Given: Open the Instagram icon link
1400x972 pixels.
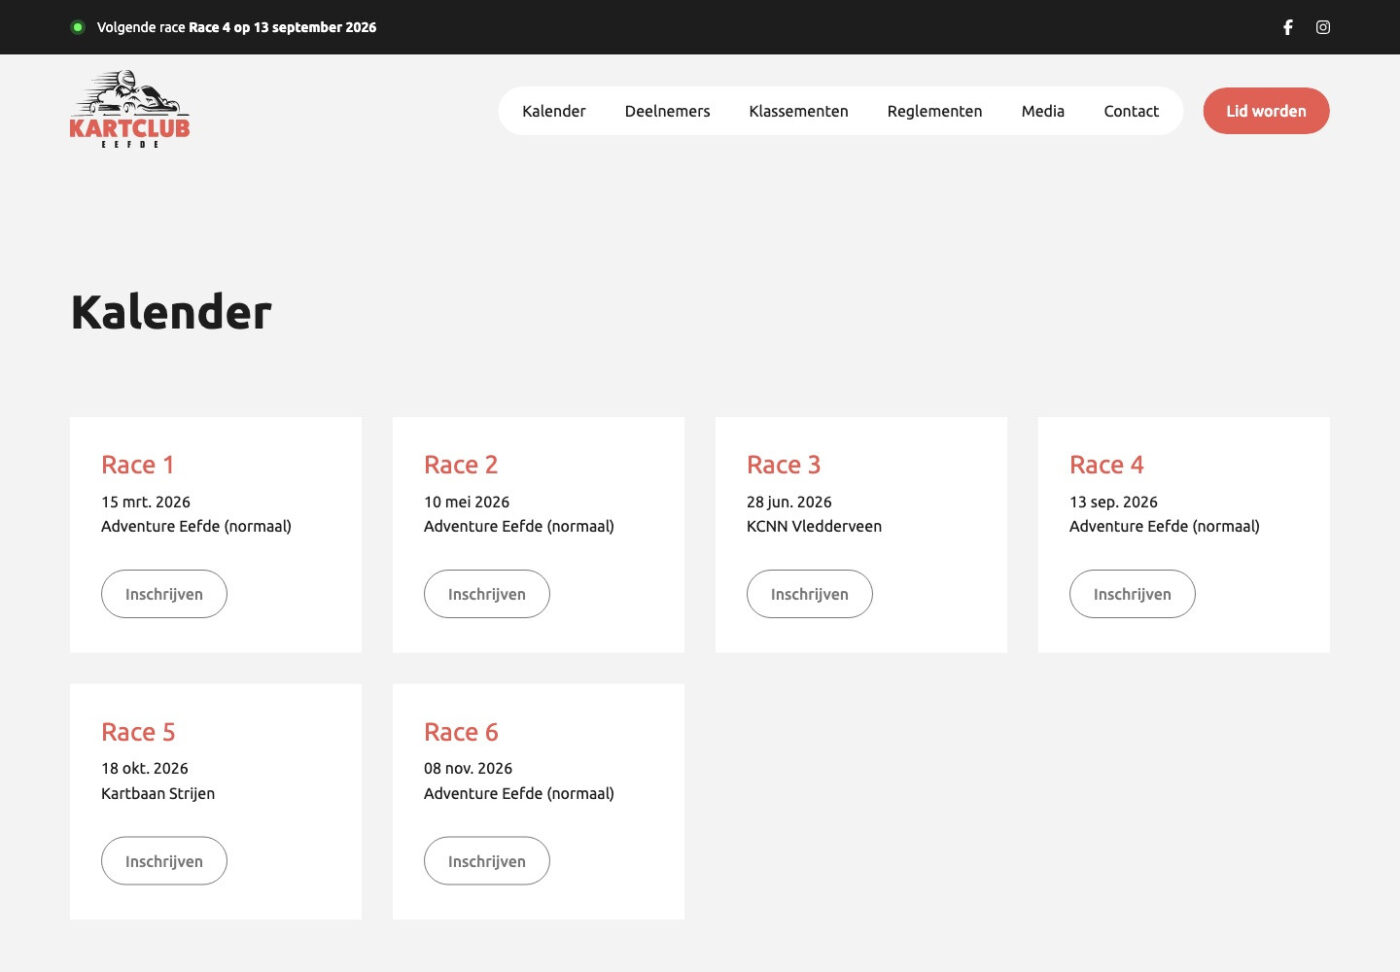Looking at the screenshot, I should [x=1323, y=27].
